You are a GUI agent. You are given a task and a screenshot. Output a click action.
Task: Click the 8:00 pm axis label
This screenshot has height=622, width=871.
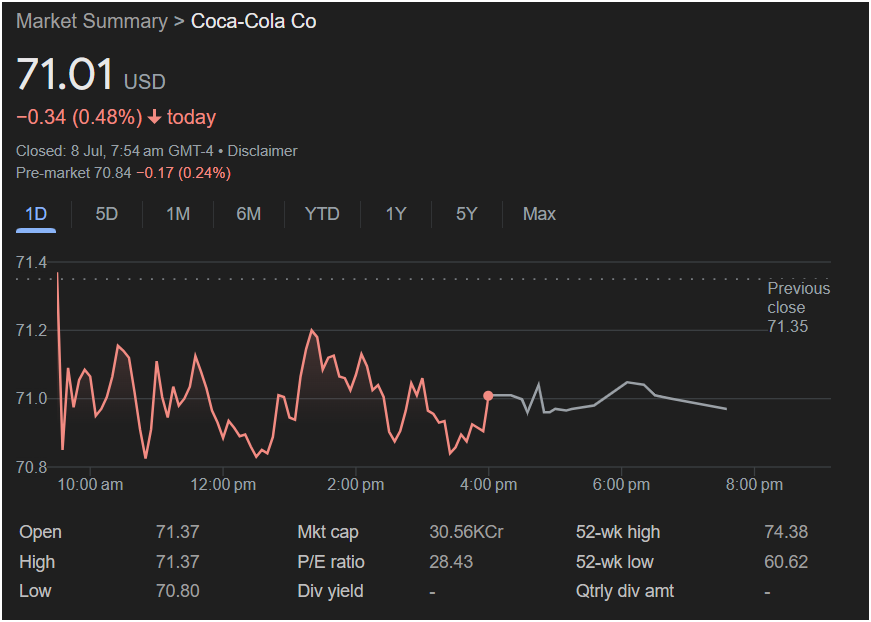click(754, 485)
